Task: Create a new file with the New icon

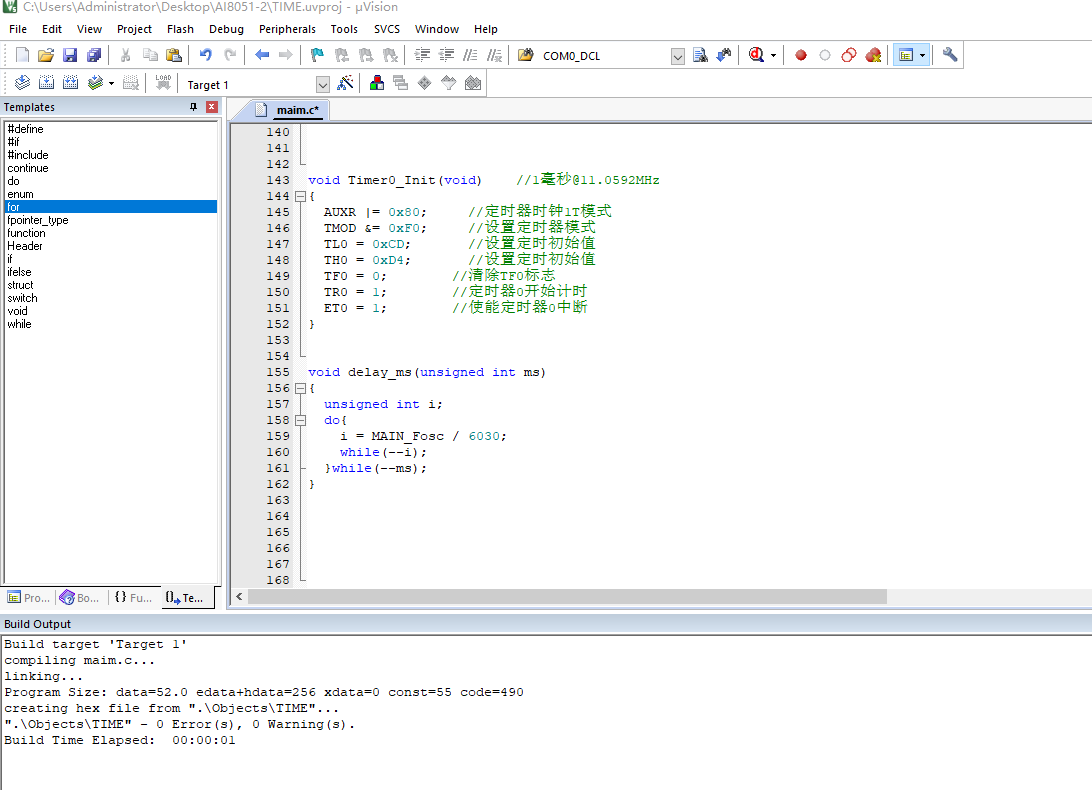Action: (x=22, y=55)
